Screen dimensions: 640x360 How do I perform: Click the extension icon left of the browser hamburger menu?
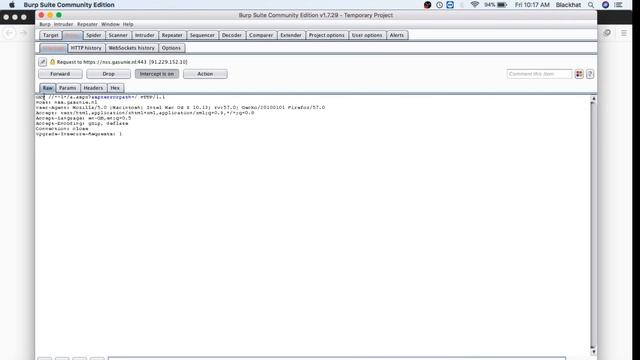click(607, 33)
